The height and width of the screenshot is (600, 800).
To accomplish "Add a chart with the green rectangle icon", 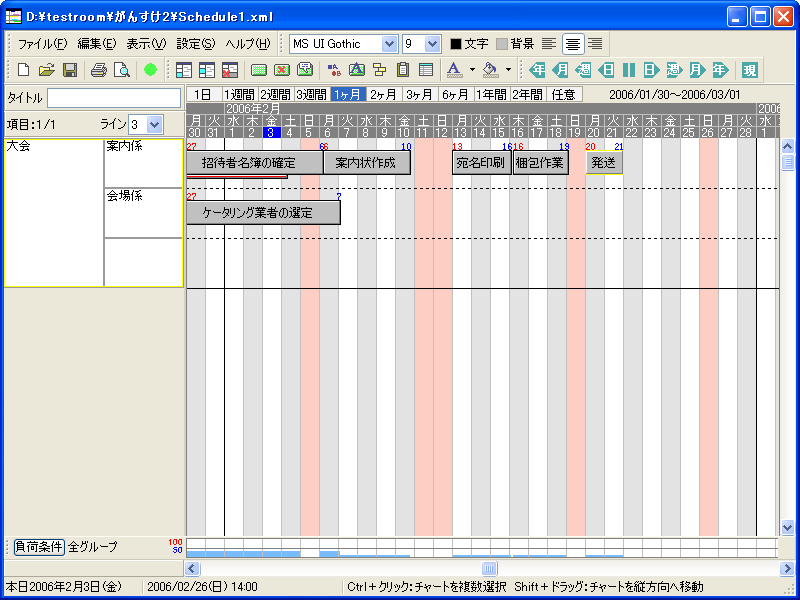I will (x=259, y=70).
